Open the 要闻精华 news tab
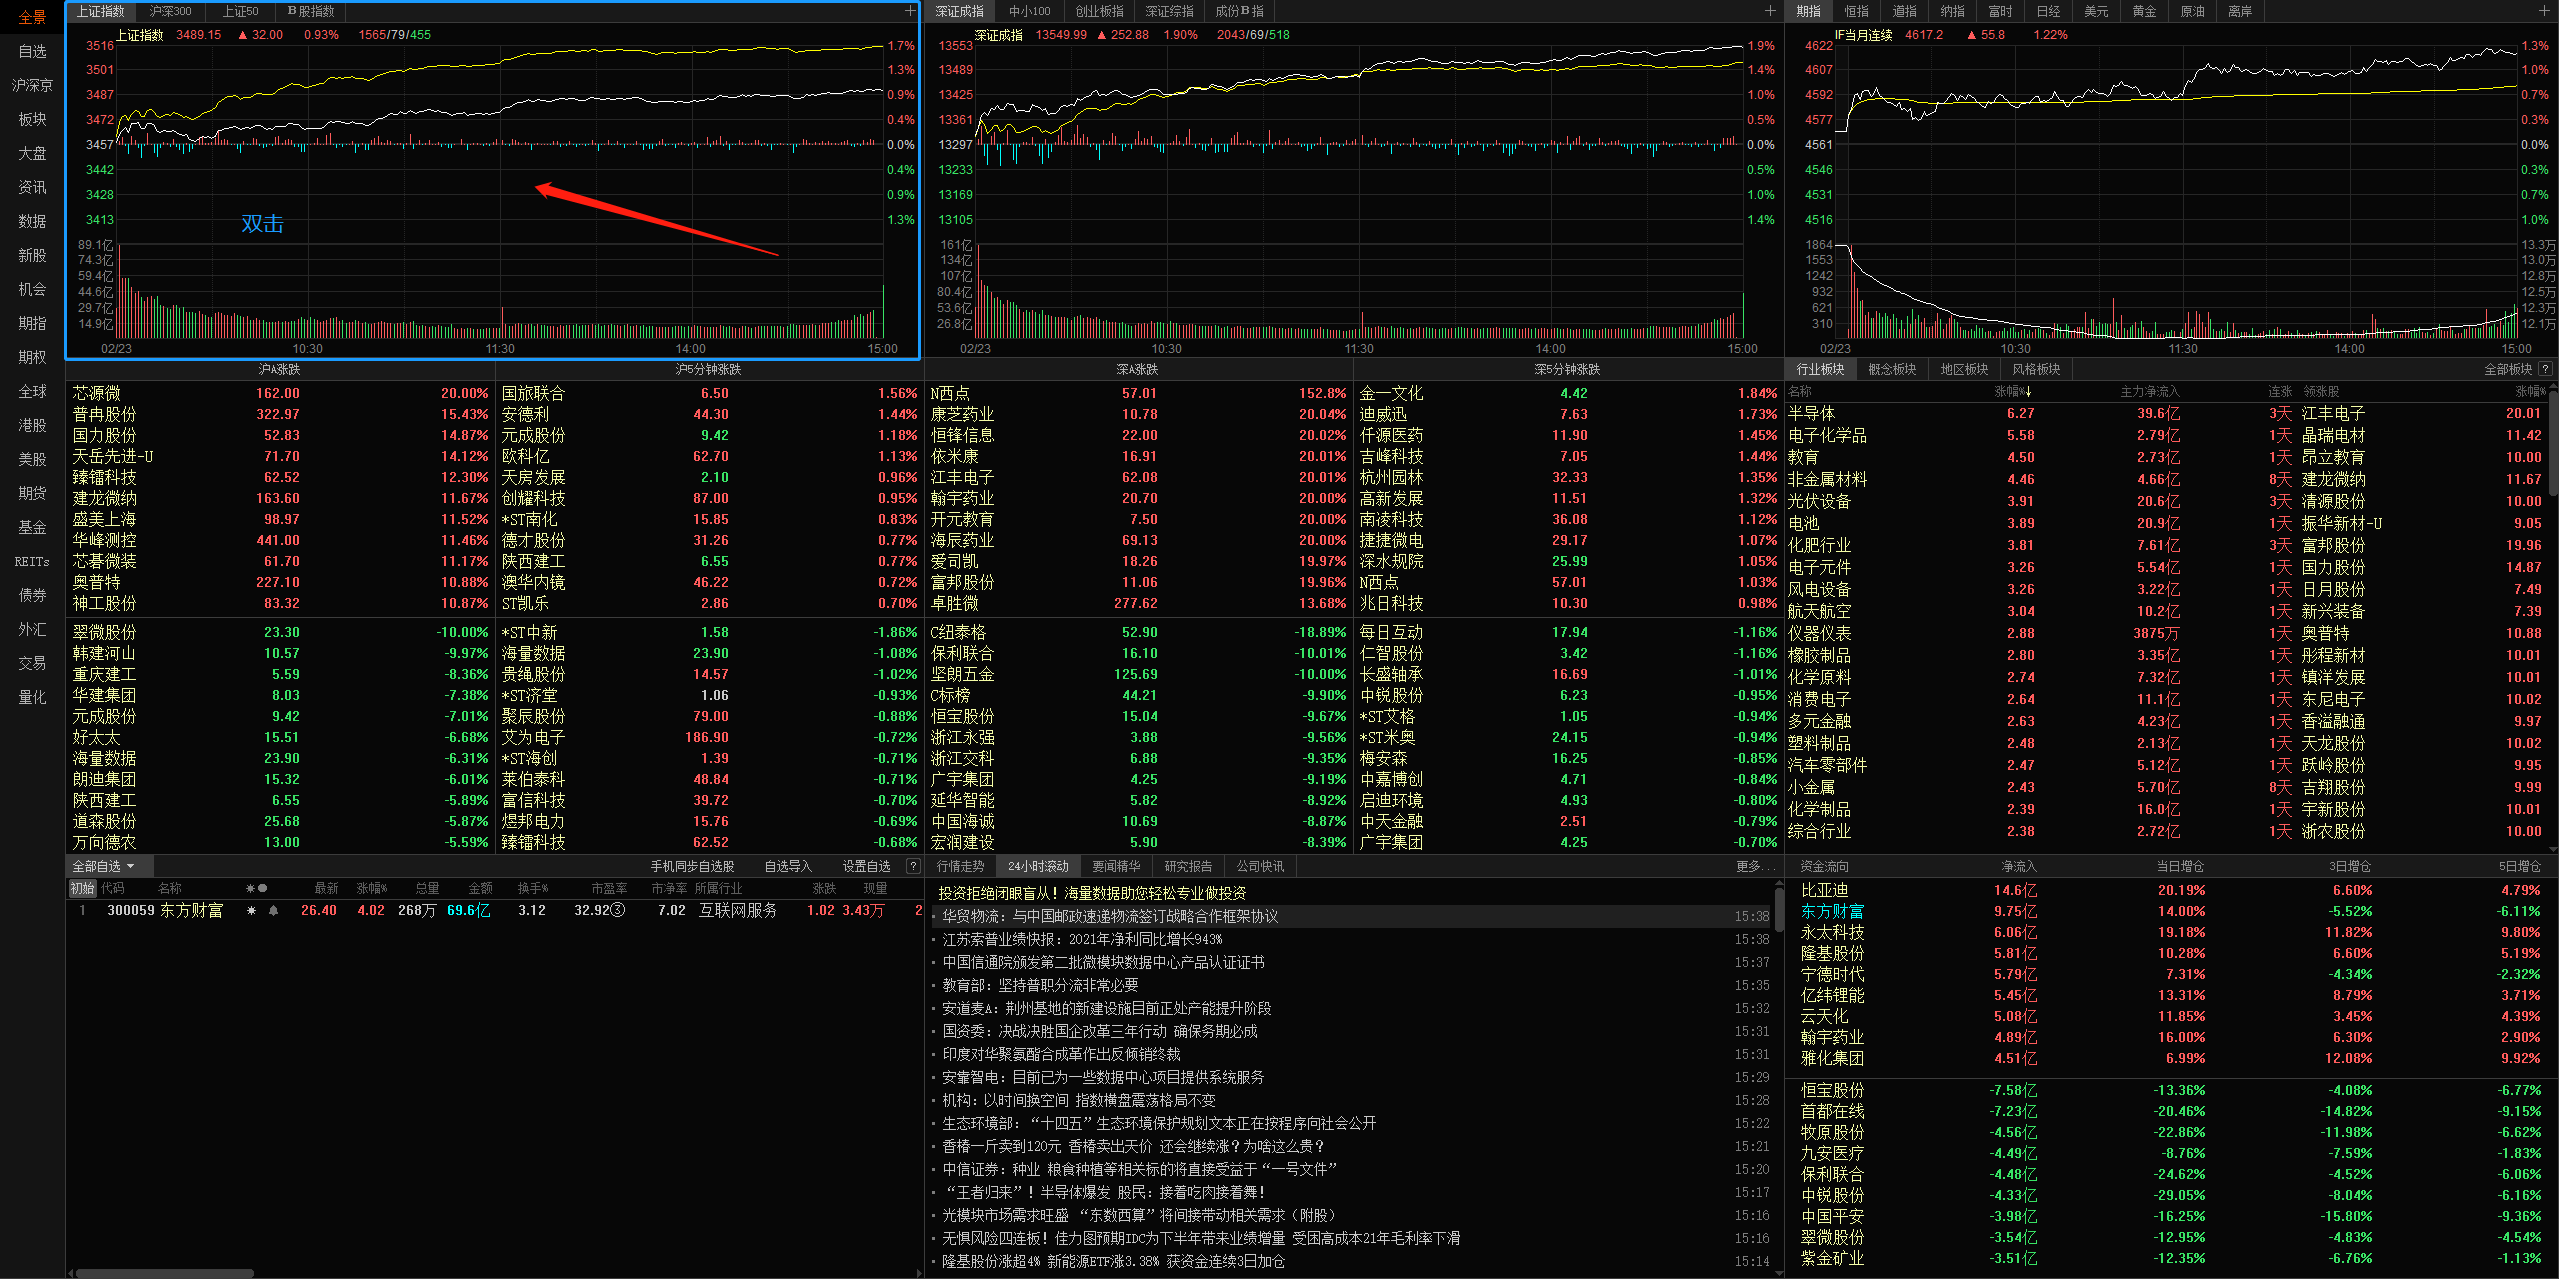This screenshot has height=1279, width=2559. click(x=1116, y=866)
